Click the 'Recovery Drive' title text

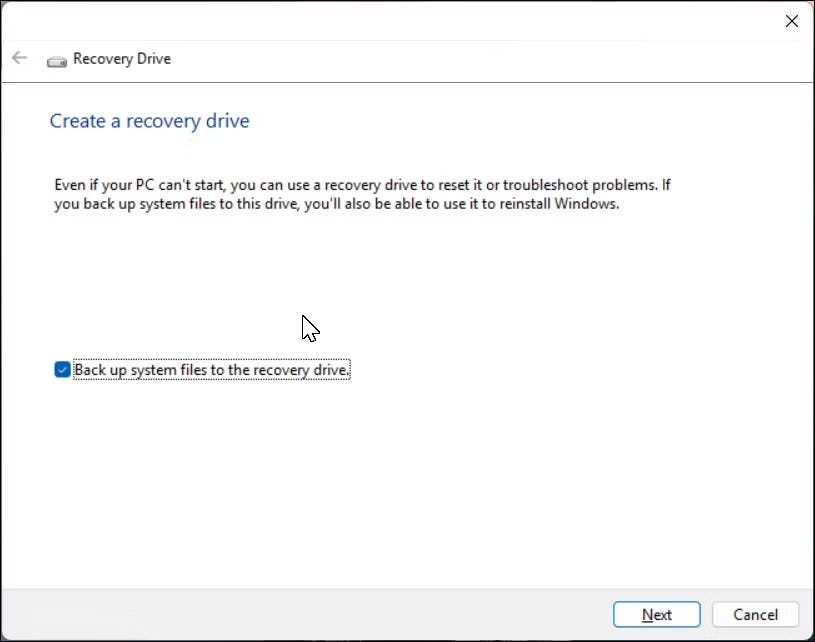coord(122,59)
